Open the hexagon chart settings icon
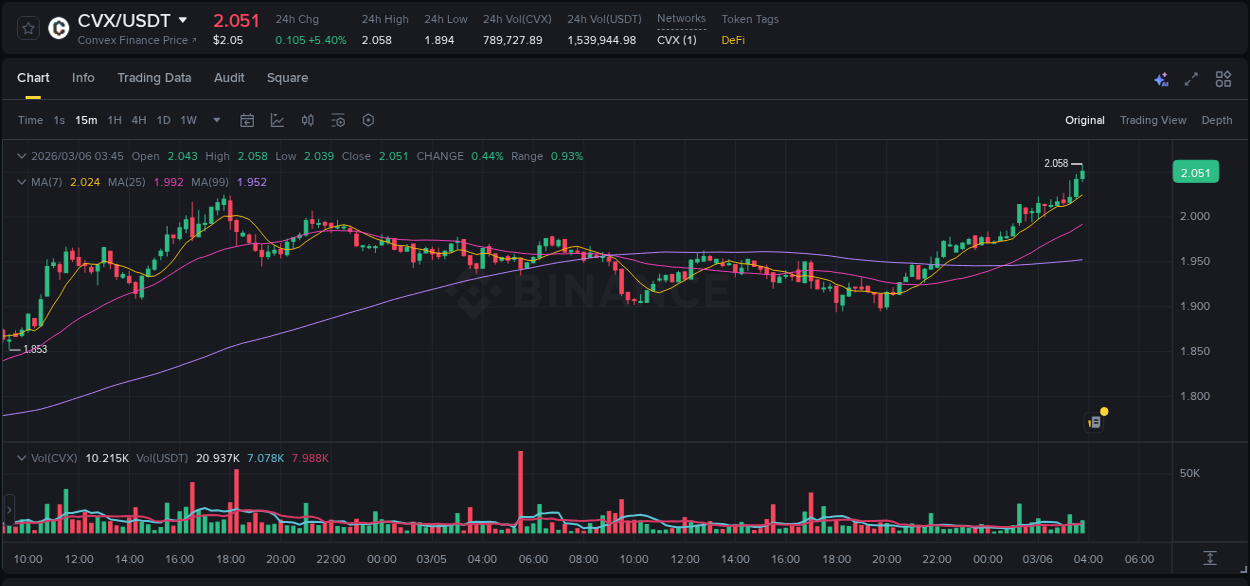1250x586 pixels. click(368, 120)
